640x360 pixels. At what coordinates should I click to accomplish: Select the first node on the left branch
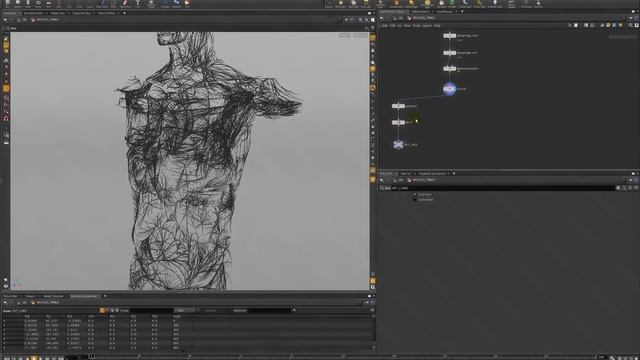398,106
